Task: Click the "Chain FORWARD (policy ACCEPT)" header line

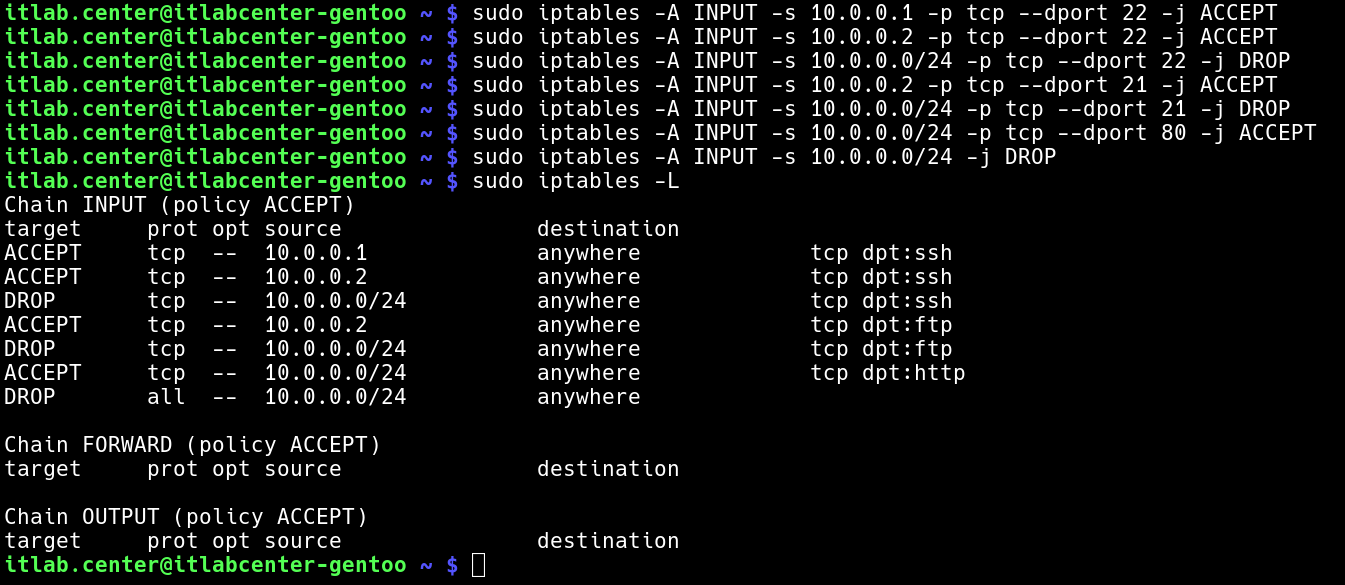Action: [x=192, y=445]
